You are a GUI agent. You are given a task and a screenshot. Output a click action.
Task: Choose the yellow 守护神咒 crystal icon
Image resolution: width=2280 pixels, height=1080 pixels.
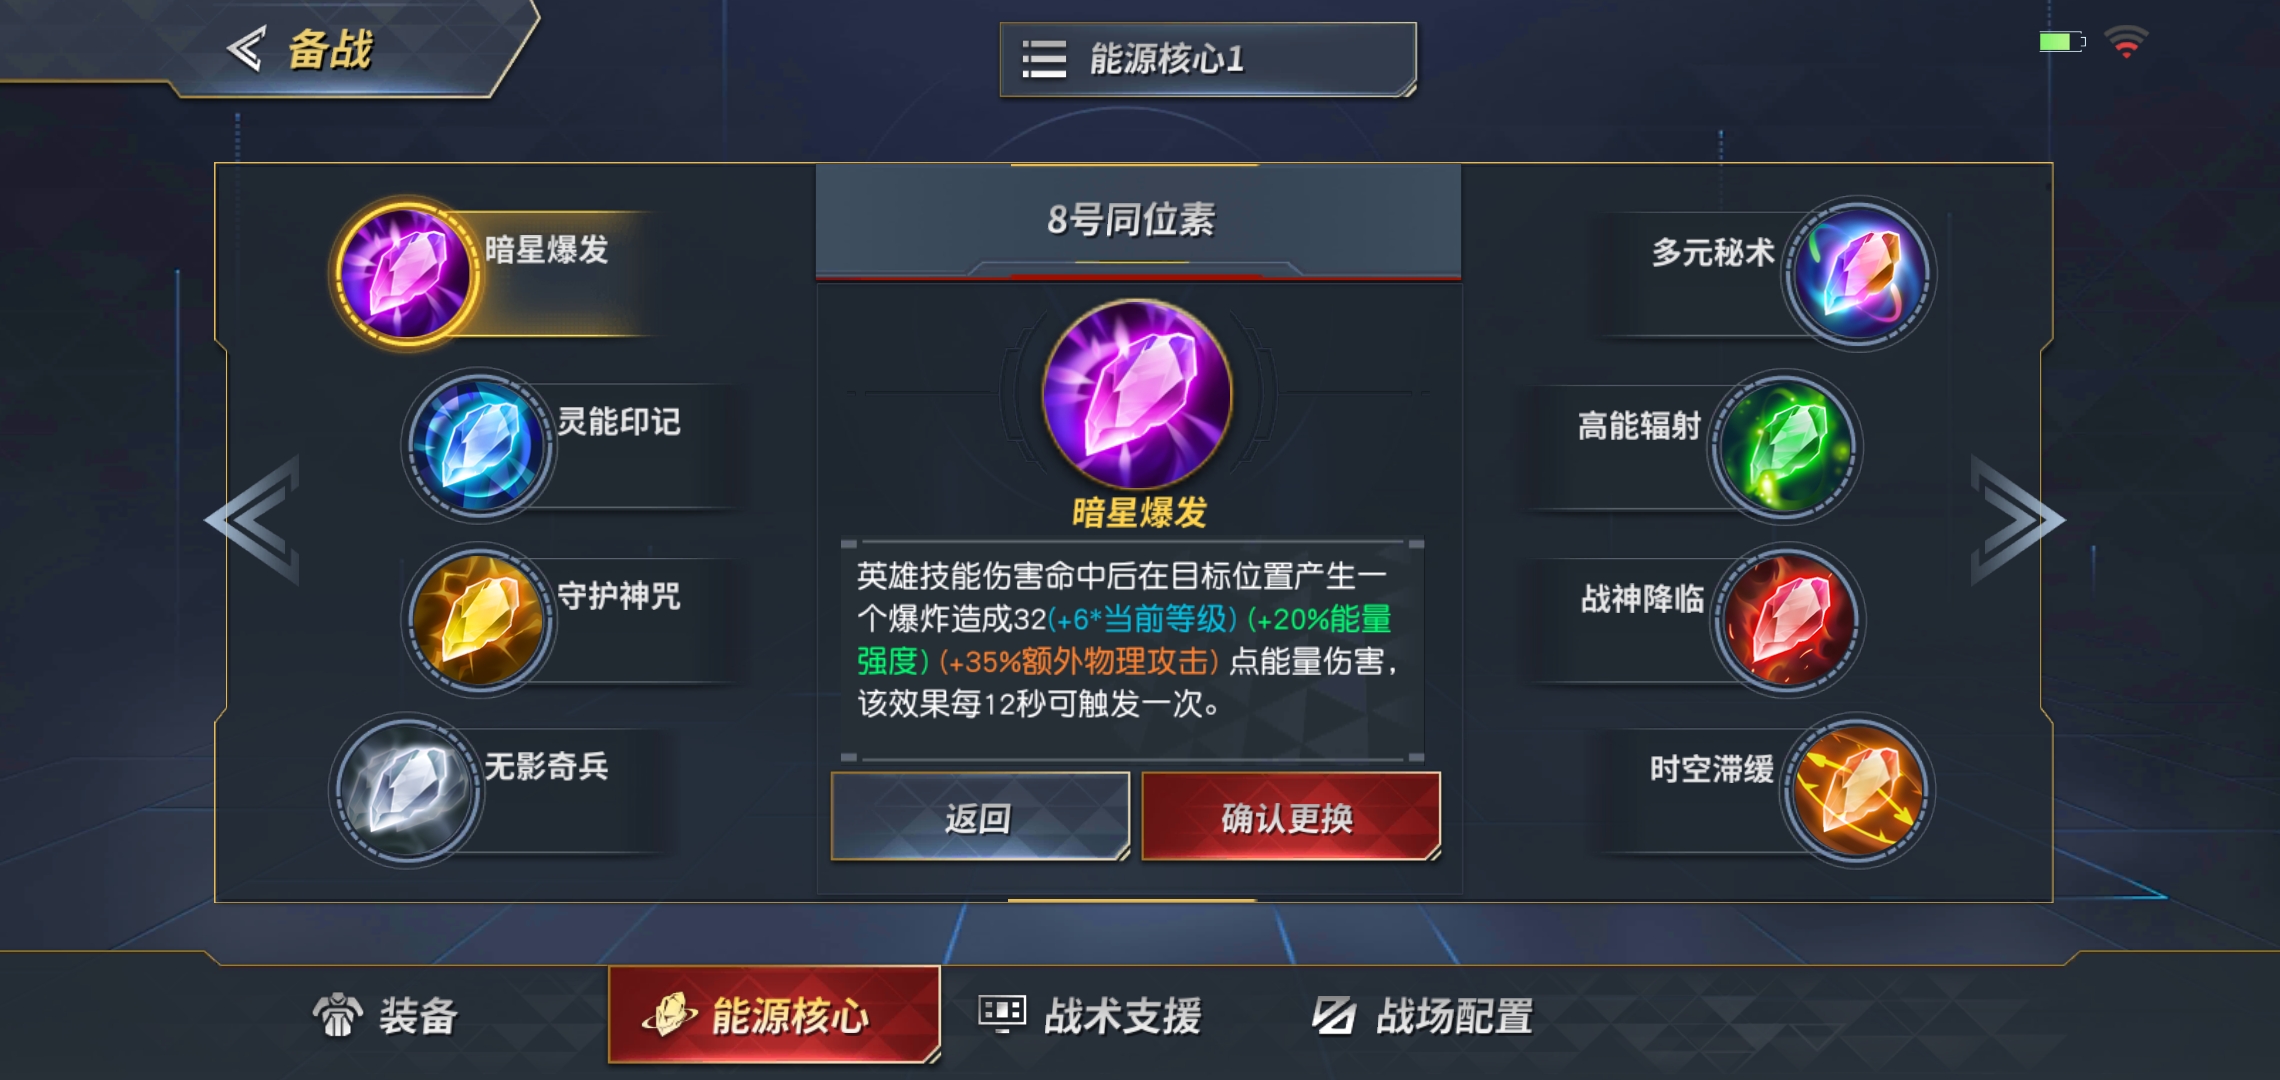(479, 619)
